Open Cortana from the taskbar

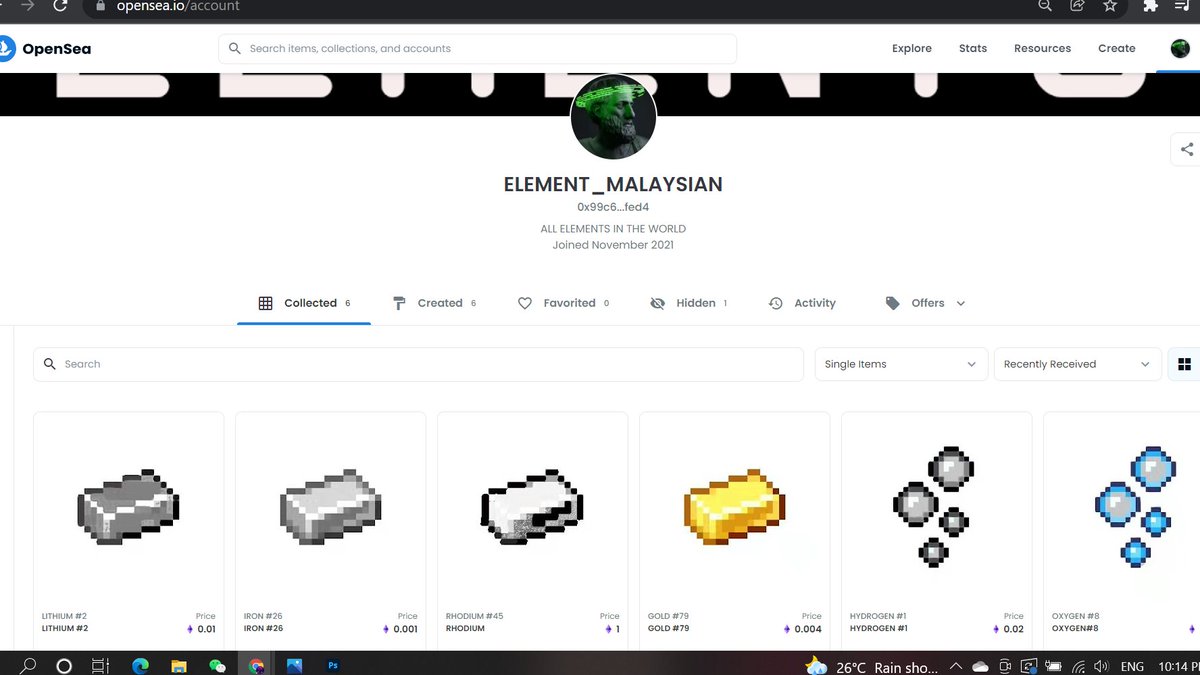click(64, 665)
